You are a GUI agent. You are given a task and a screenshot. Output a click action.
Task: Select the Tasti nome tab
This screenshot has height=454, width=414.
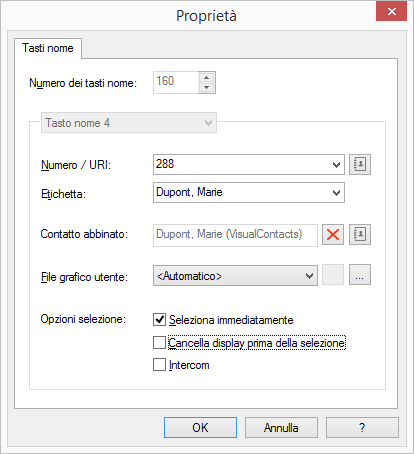tap(48, 48)
